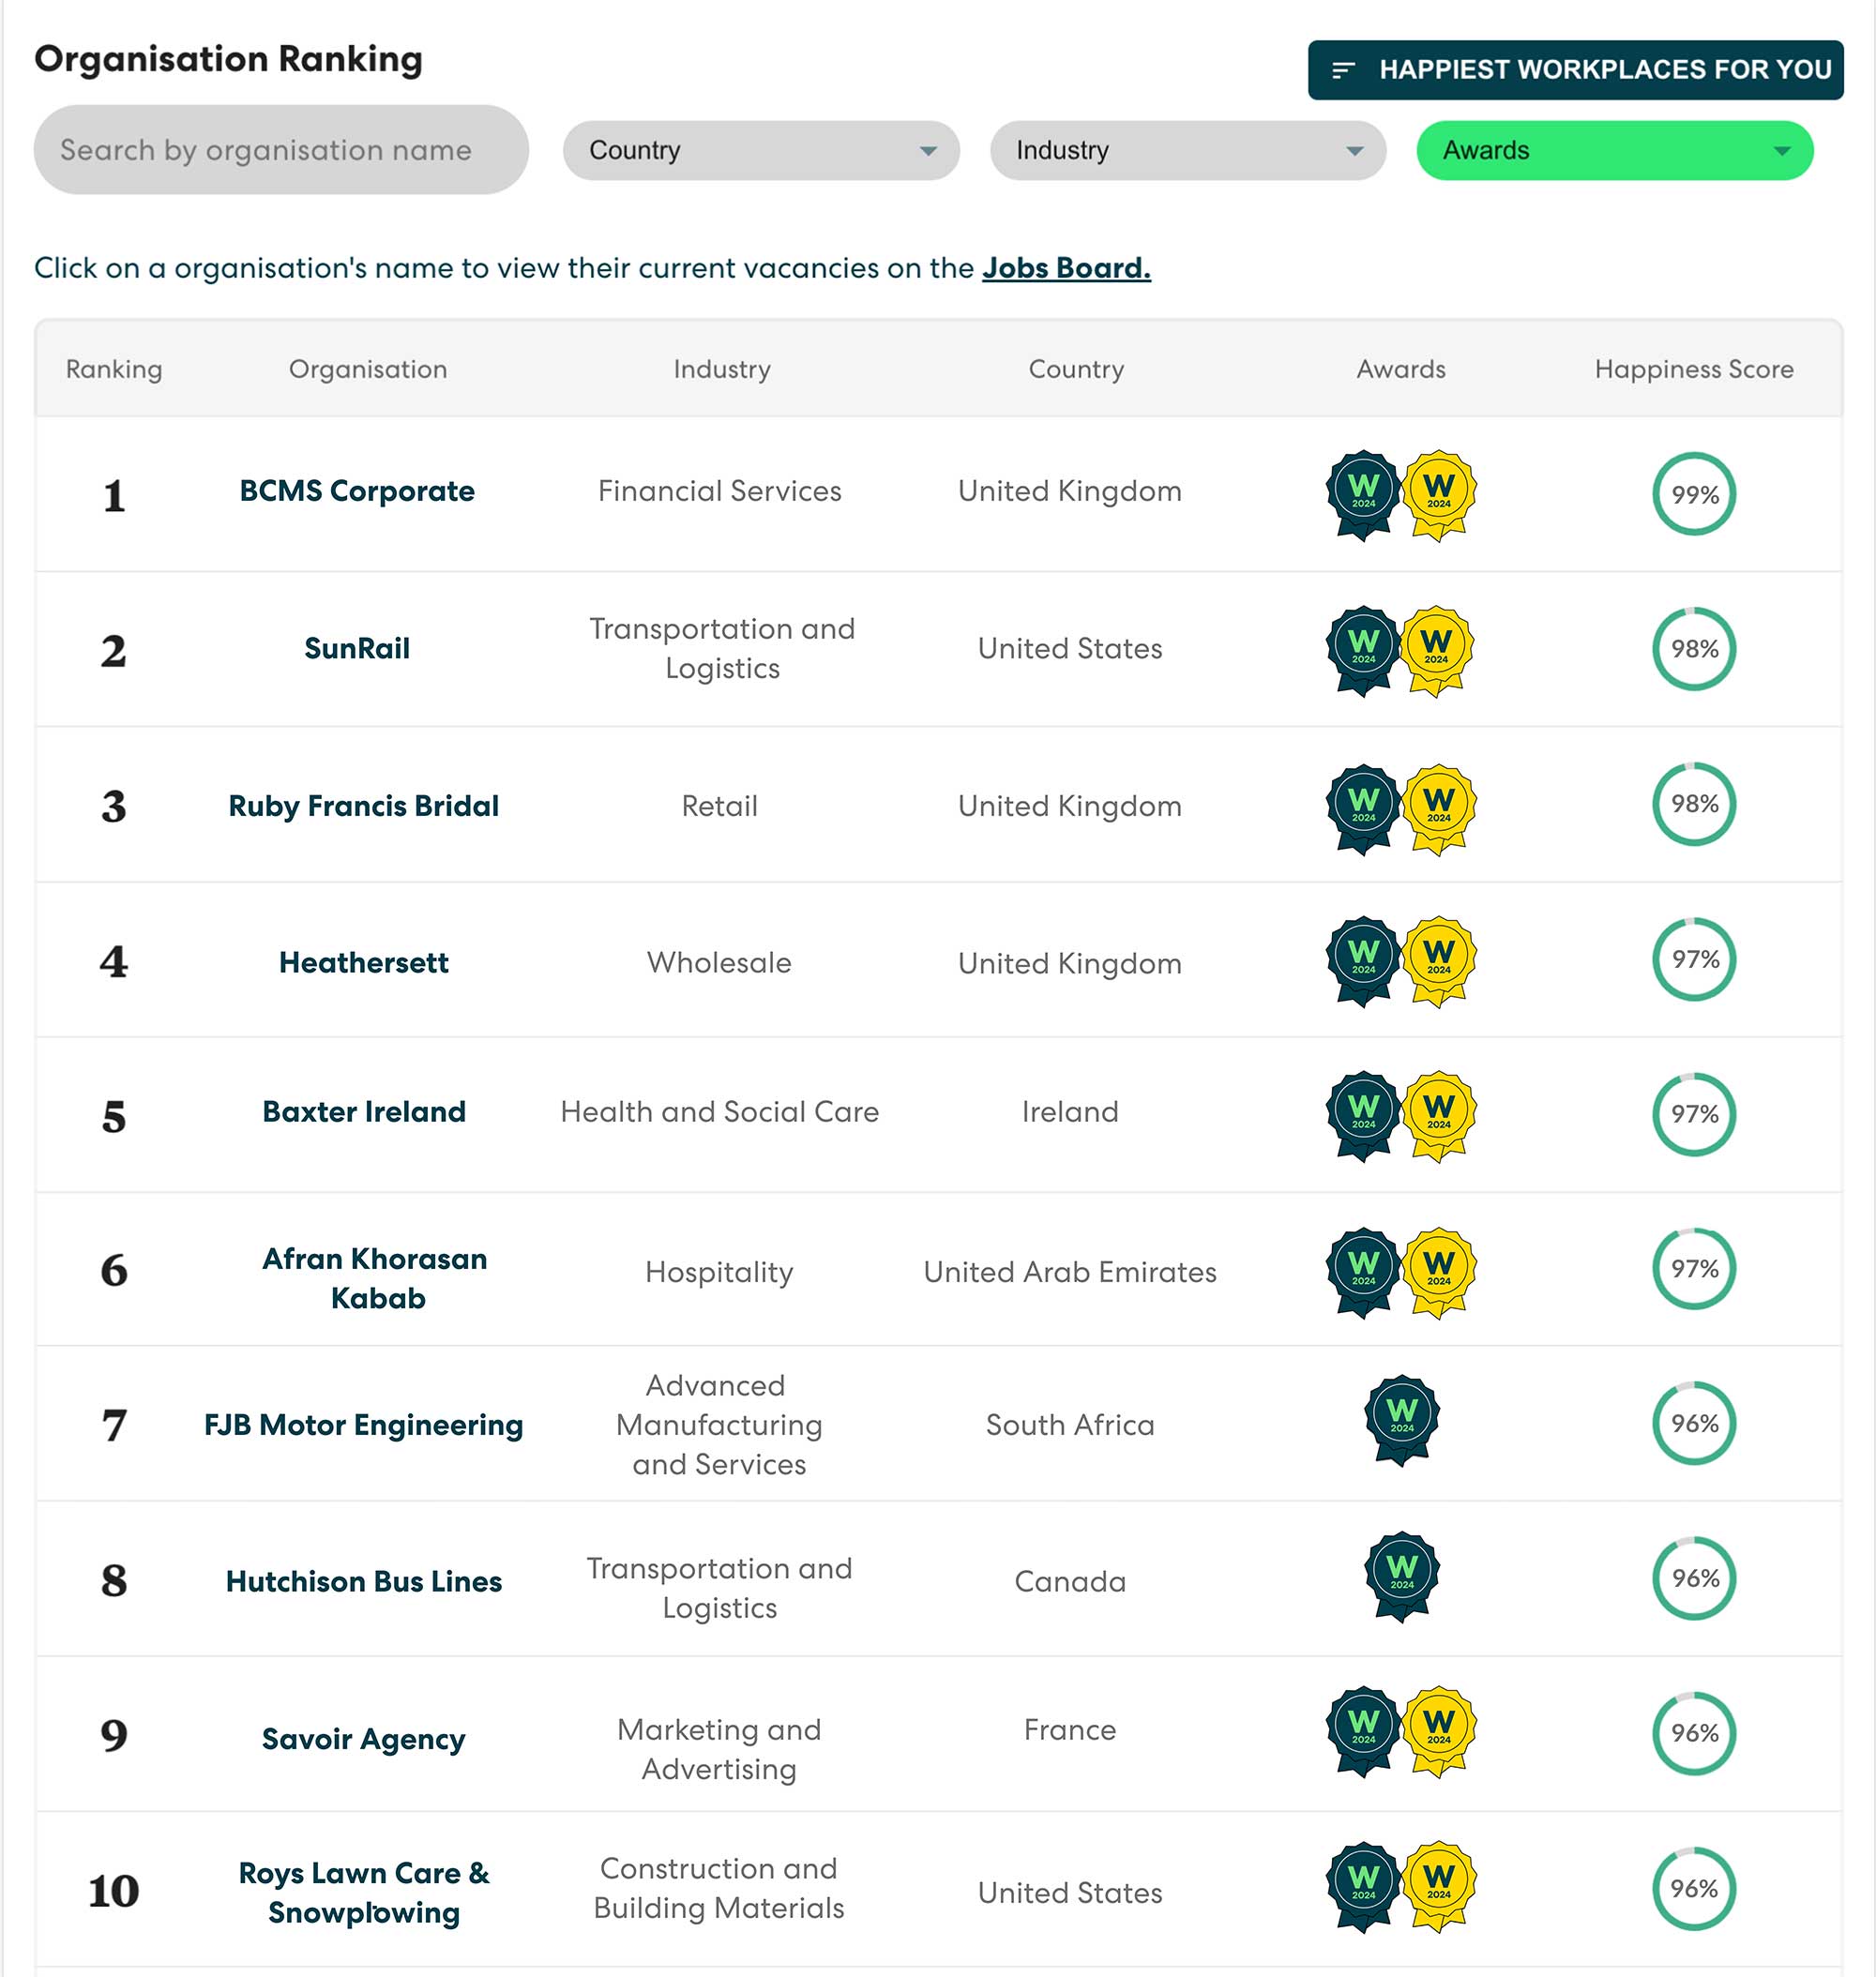Click BCMS Corporate's 99% score ring
1876x1977 pixels.
point(1693,493)
